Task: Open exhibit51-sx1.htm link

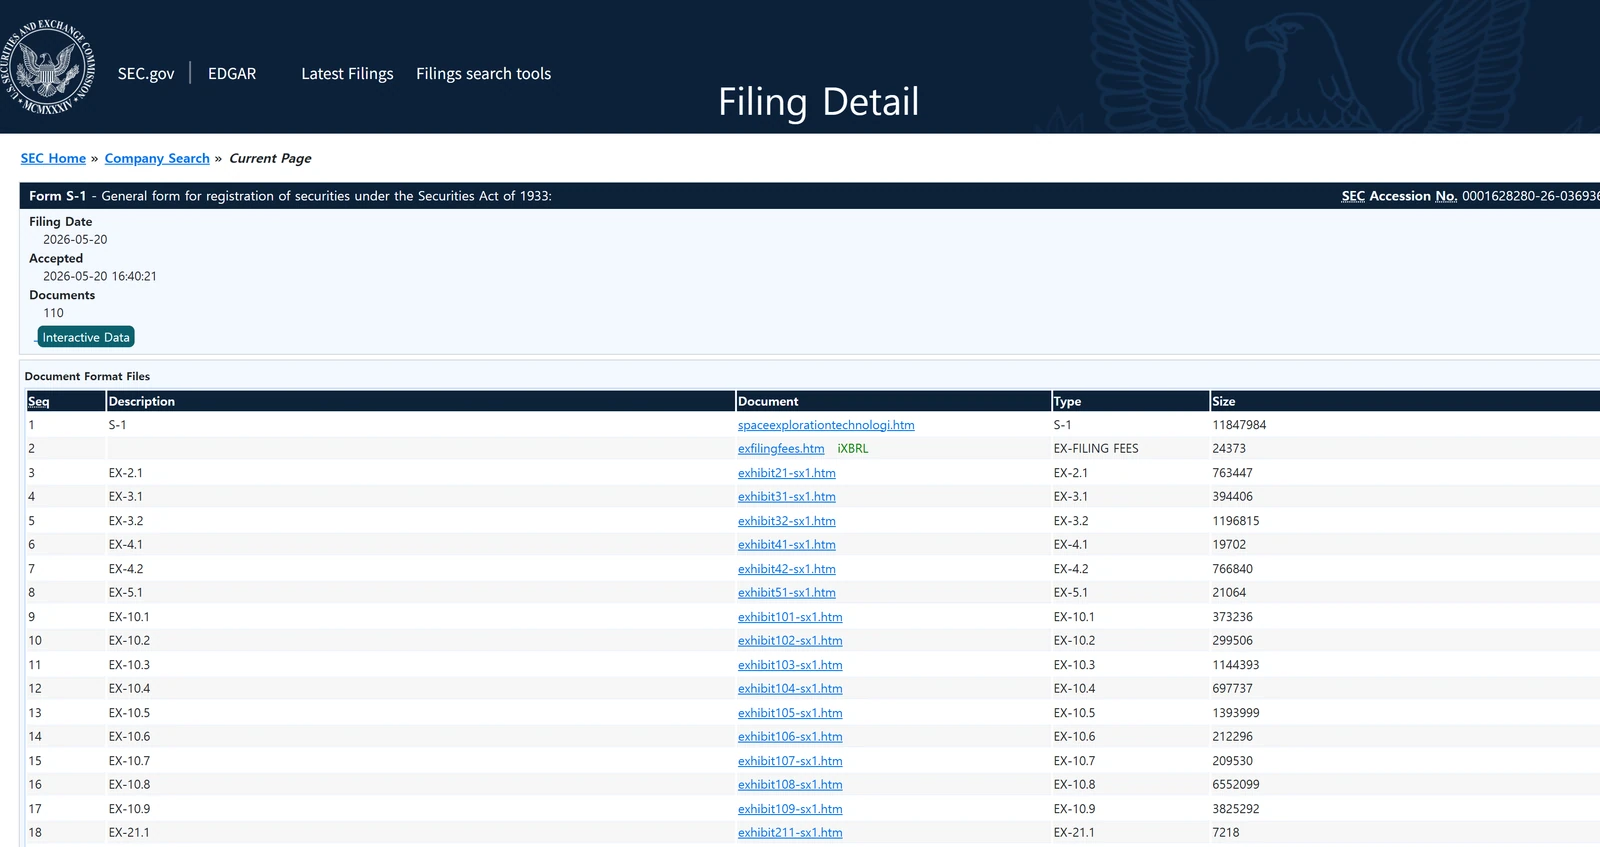Action: (x=787, y=593)
